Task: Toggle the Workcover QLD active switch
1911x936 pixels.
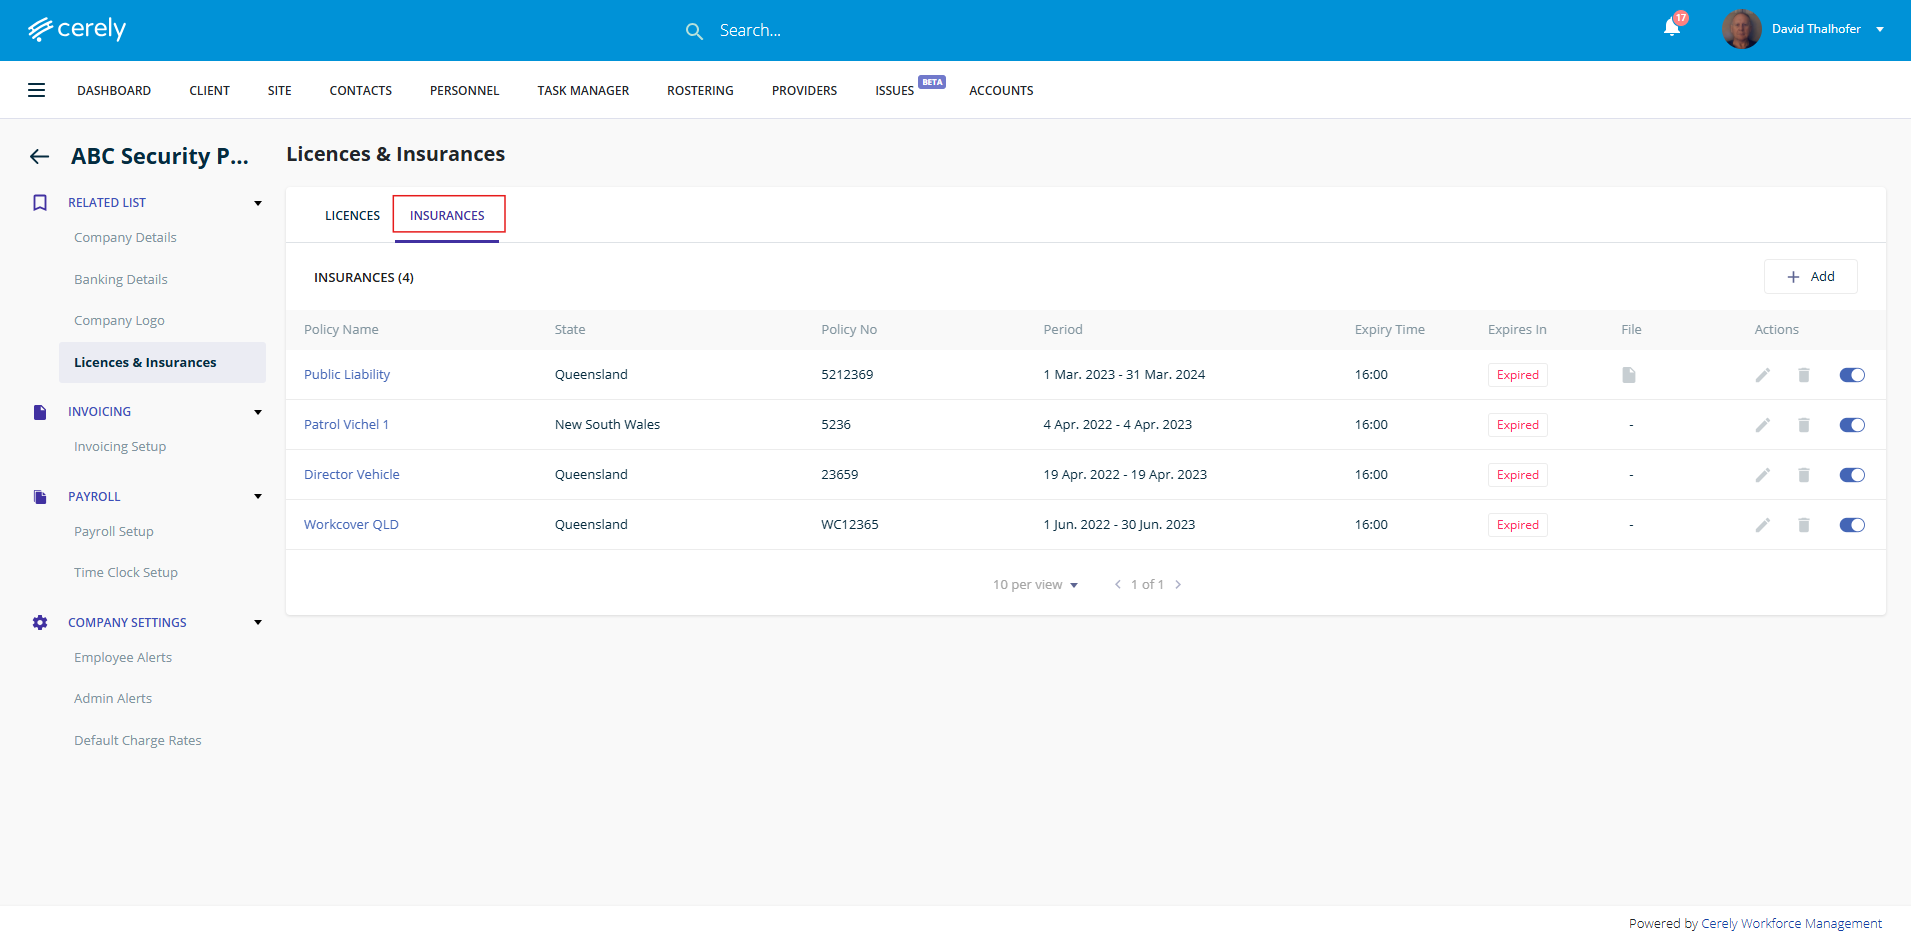Action: [x=1851, y=525]
